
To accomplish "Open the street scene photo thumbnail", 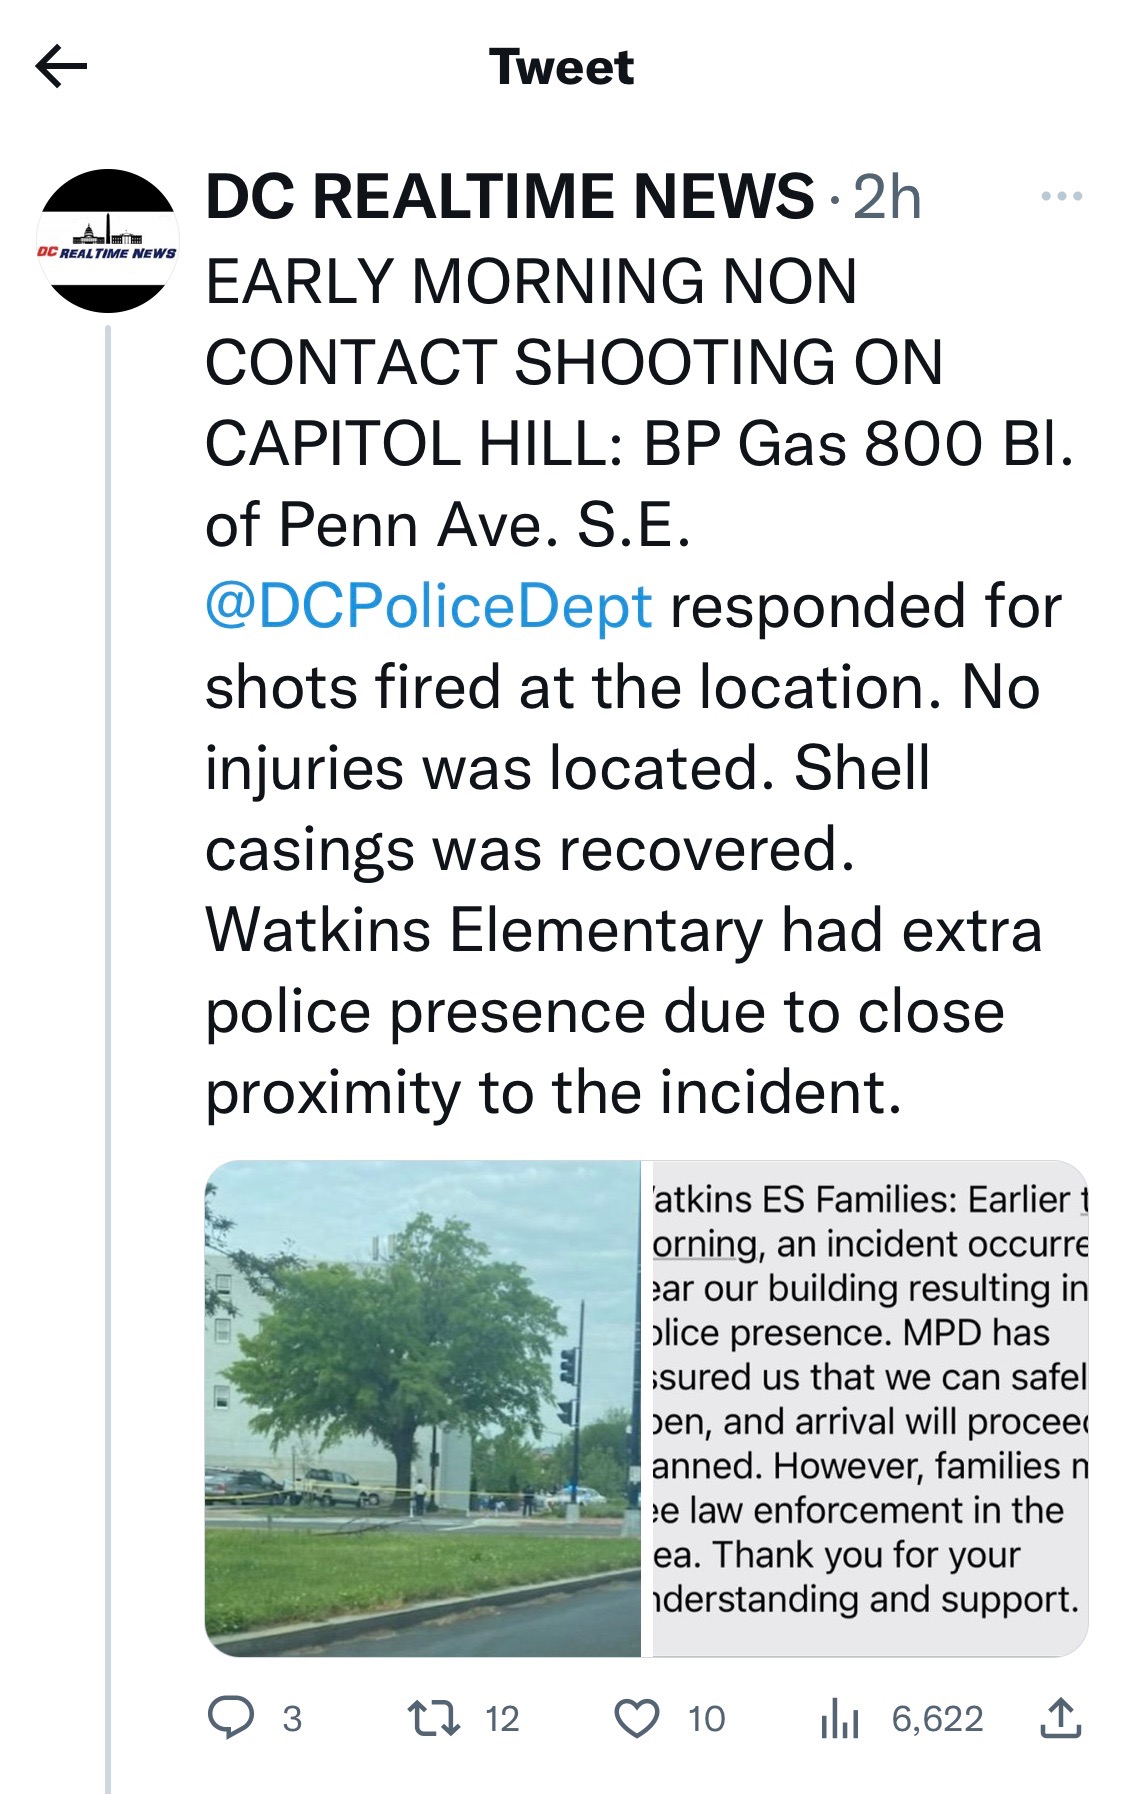I will click(x=422, y=1408).
